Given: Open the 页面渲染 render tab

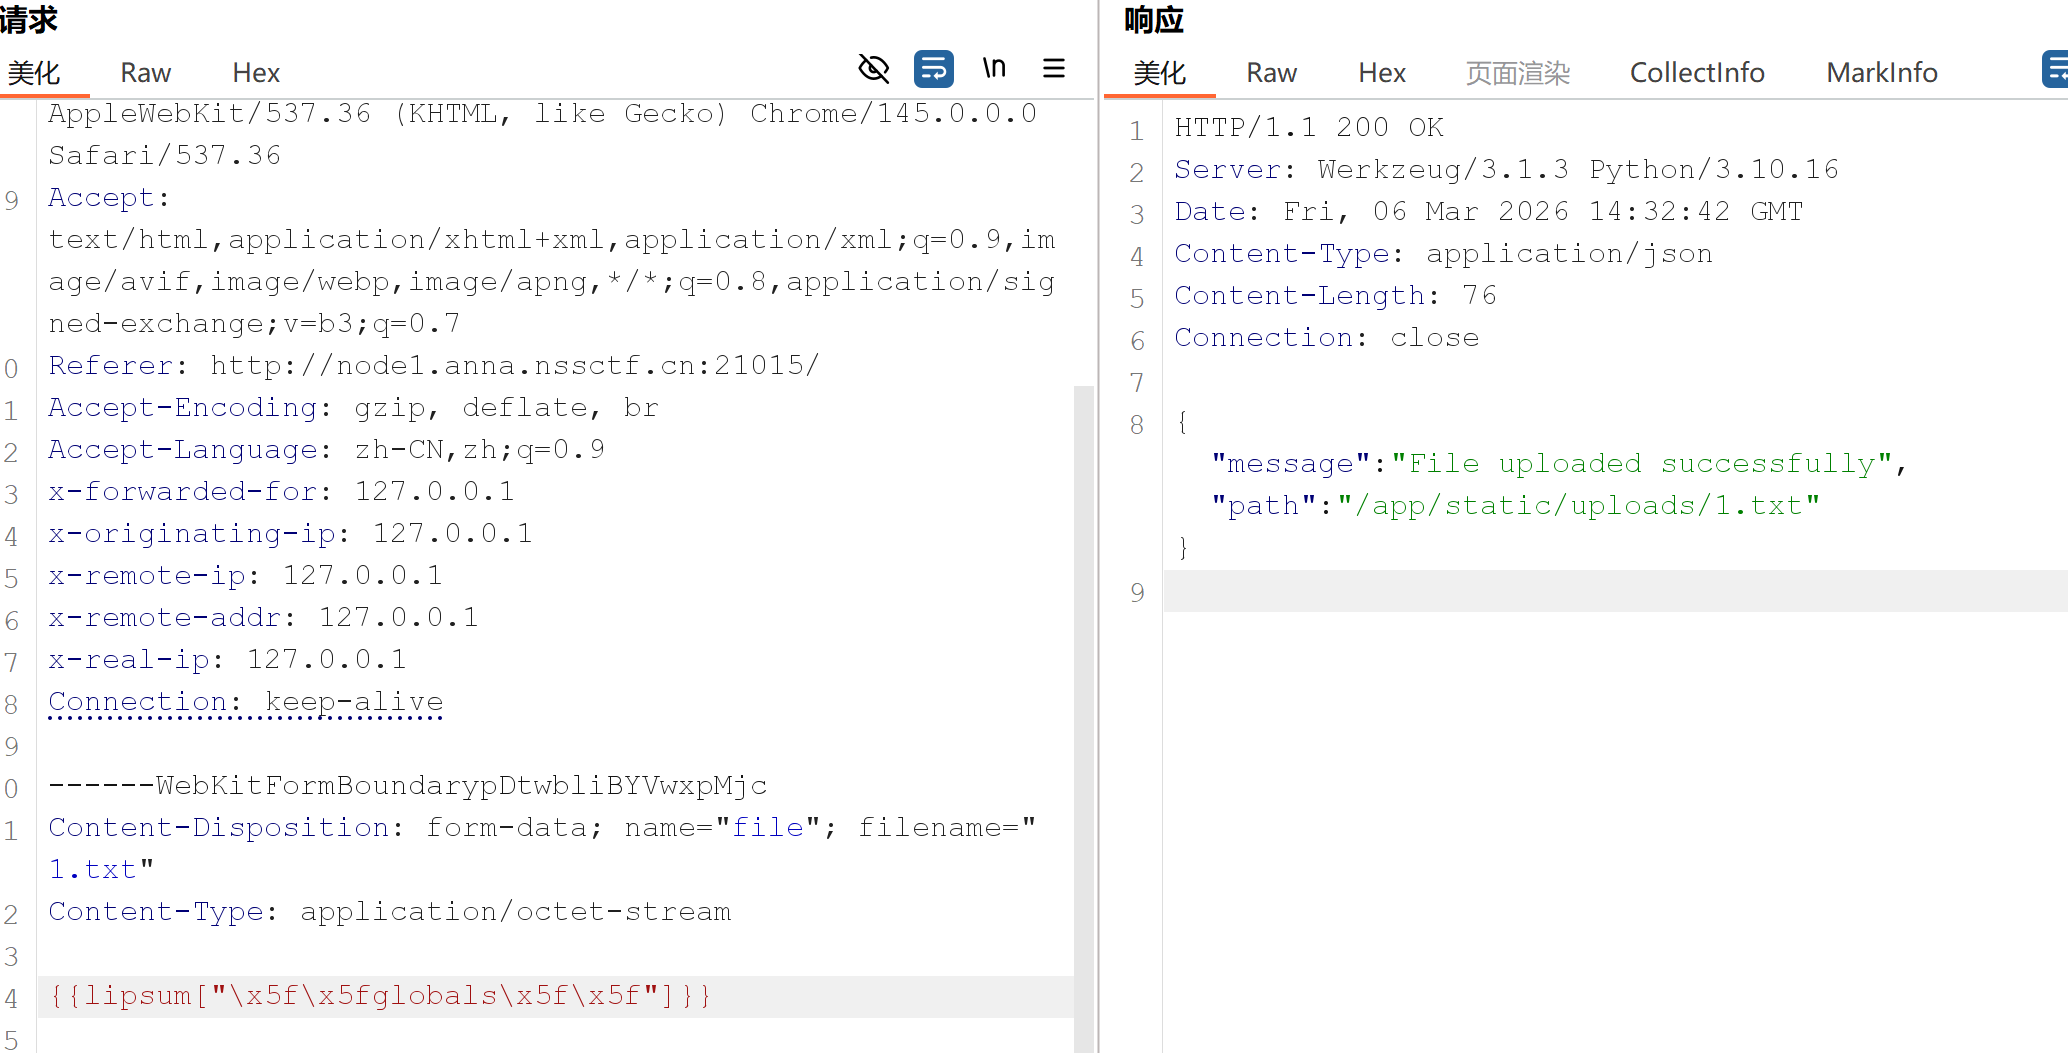Looking at the screenshot, I should (x=1517, y=73).
